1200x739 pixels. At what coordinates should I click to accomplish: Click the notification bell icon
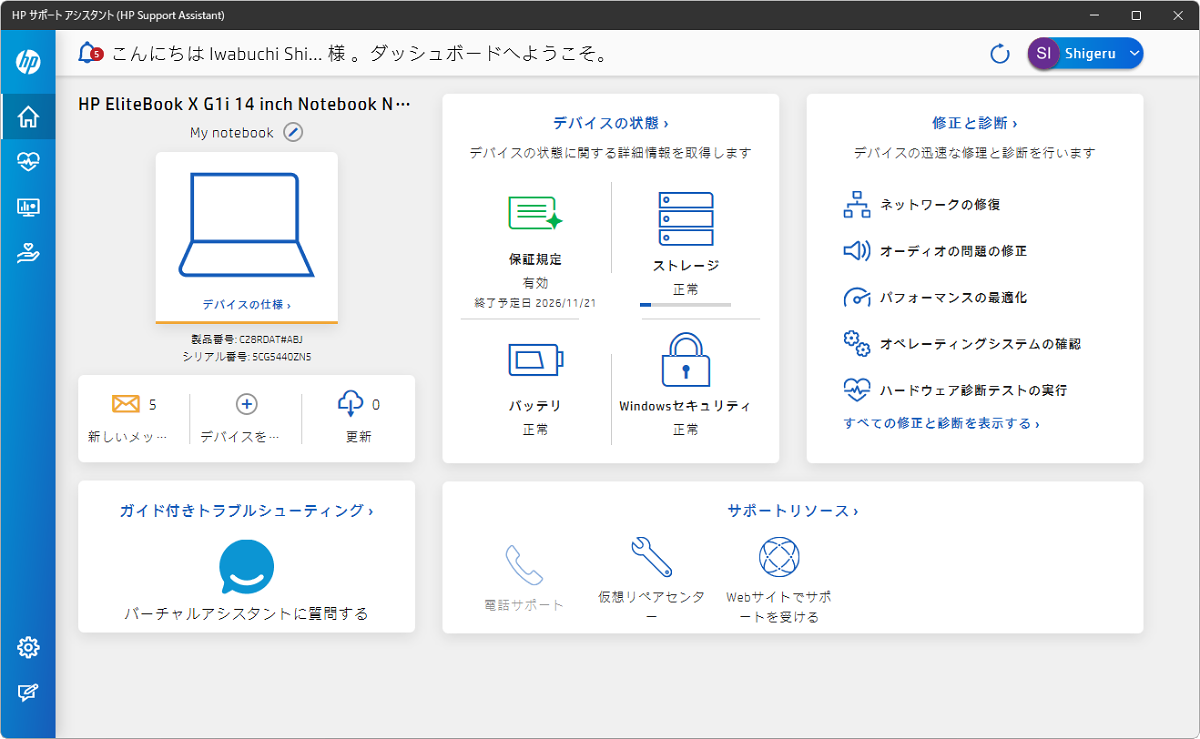coord(90,53)
